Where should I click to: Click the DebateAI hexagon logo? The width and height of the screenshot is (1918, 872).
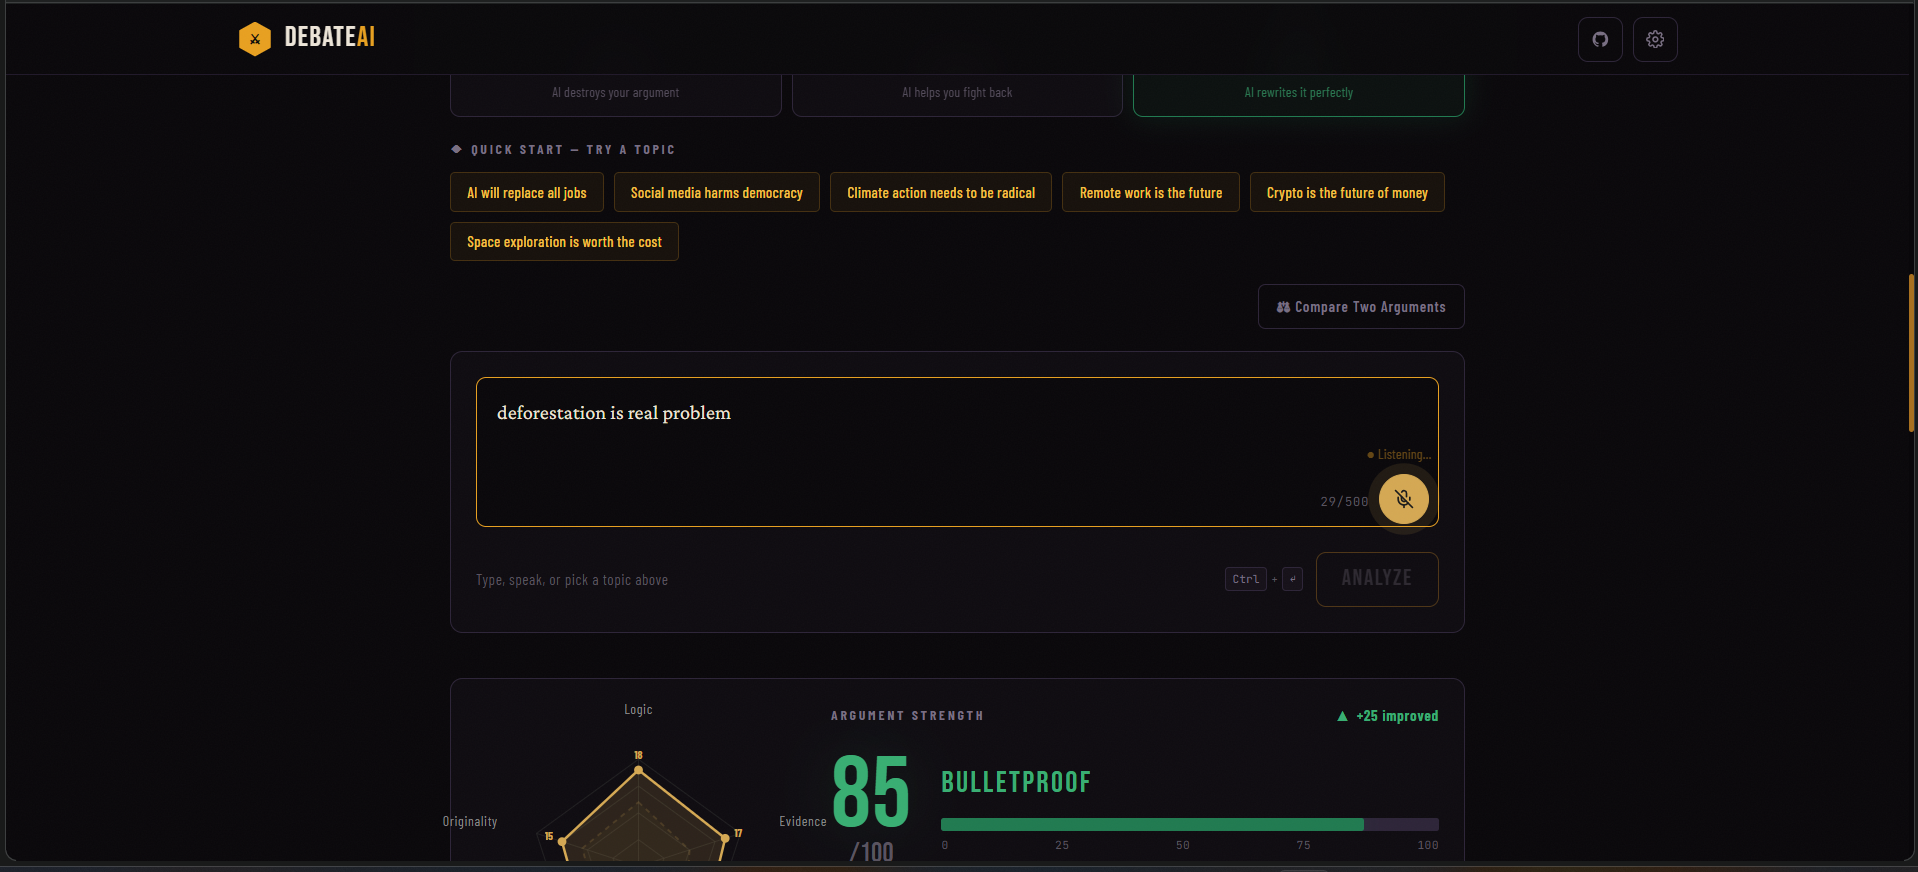coord(255,39)
